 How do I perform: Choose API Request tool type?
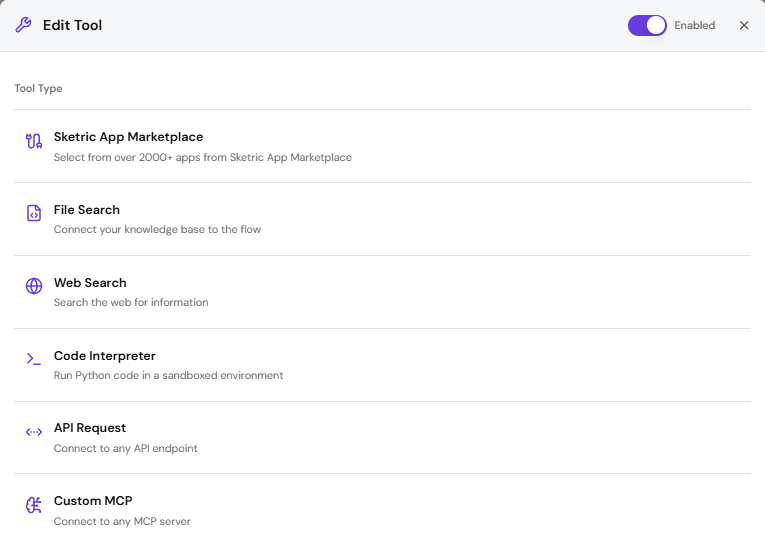(x=90, y=428)
